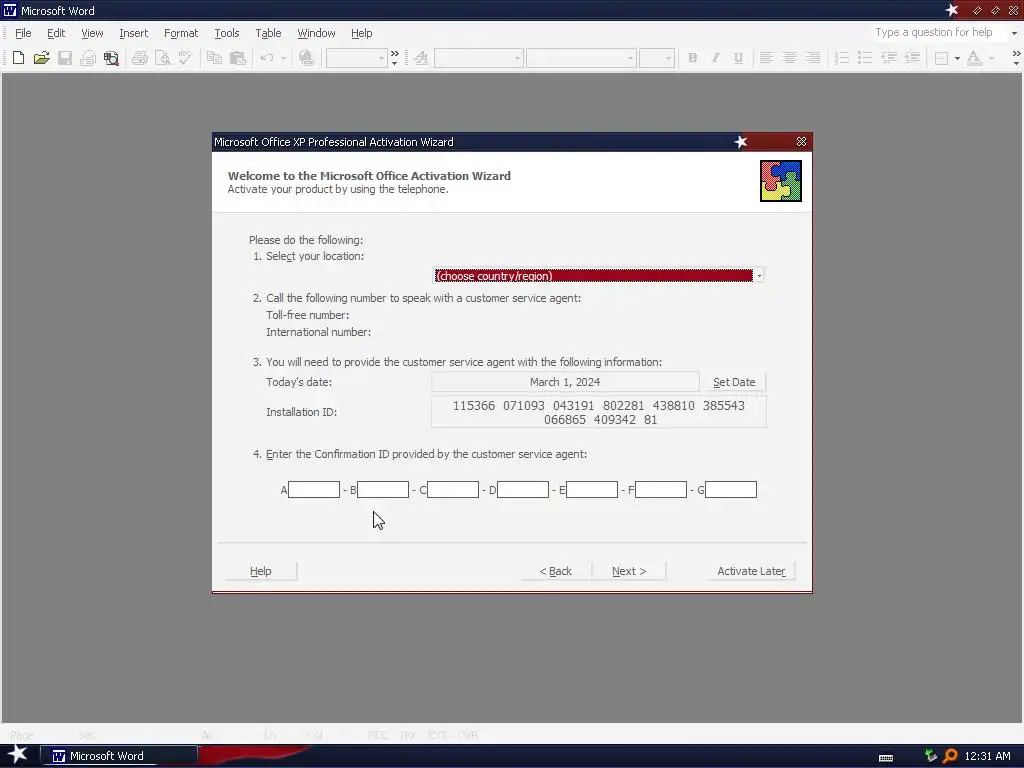Click the Microsoft Word taskbar button
Viewport: 1024px width, 768px height.
[119, 756]
